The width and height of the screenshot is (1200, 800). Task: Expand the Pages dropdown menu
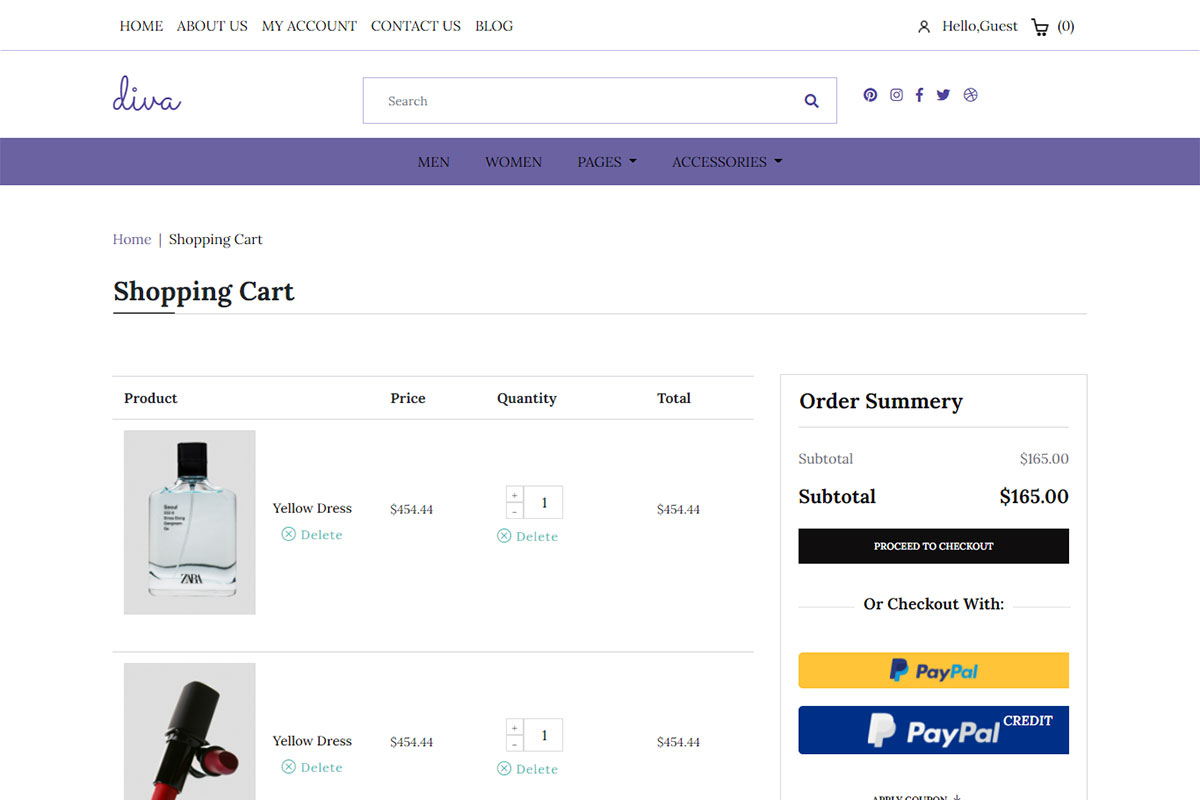point(606,162)
